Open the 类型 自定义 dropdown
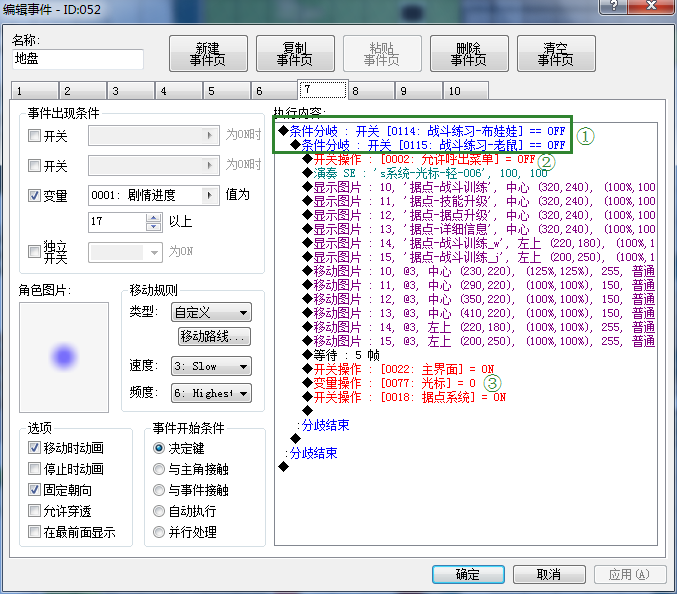The height and width of the screenshot is (594, 677). (212, 312)
